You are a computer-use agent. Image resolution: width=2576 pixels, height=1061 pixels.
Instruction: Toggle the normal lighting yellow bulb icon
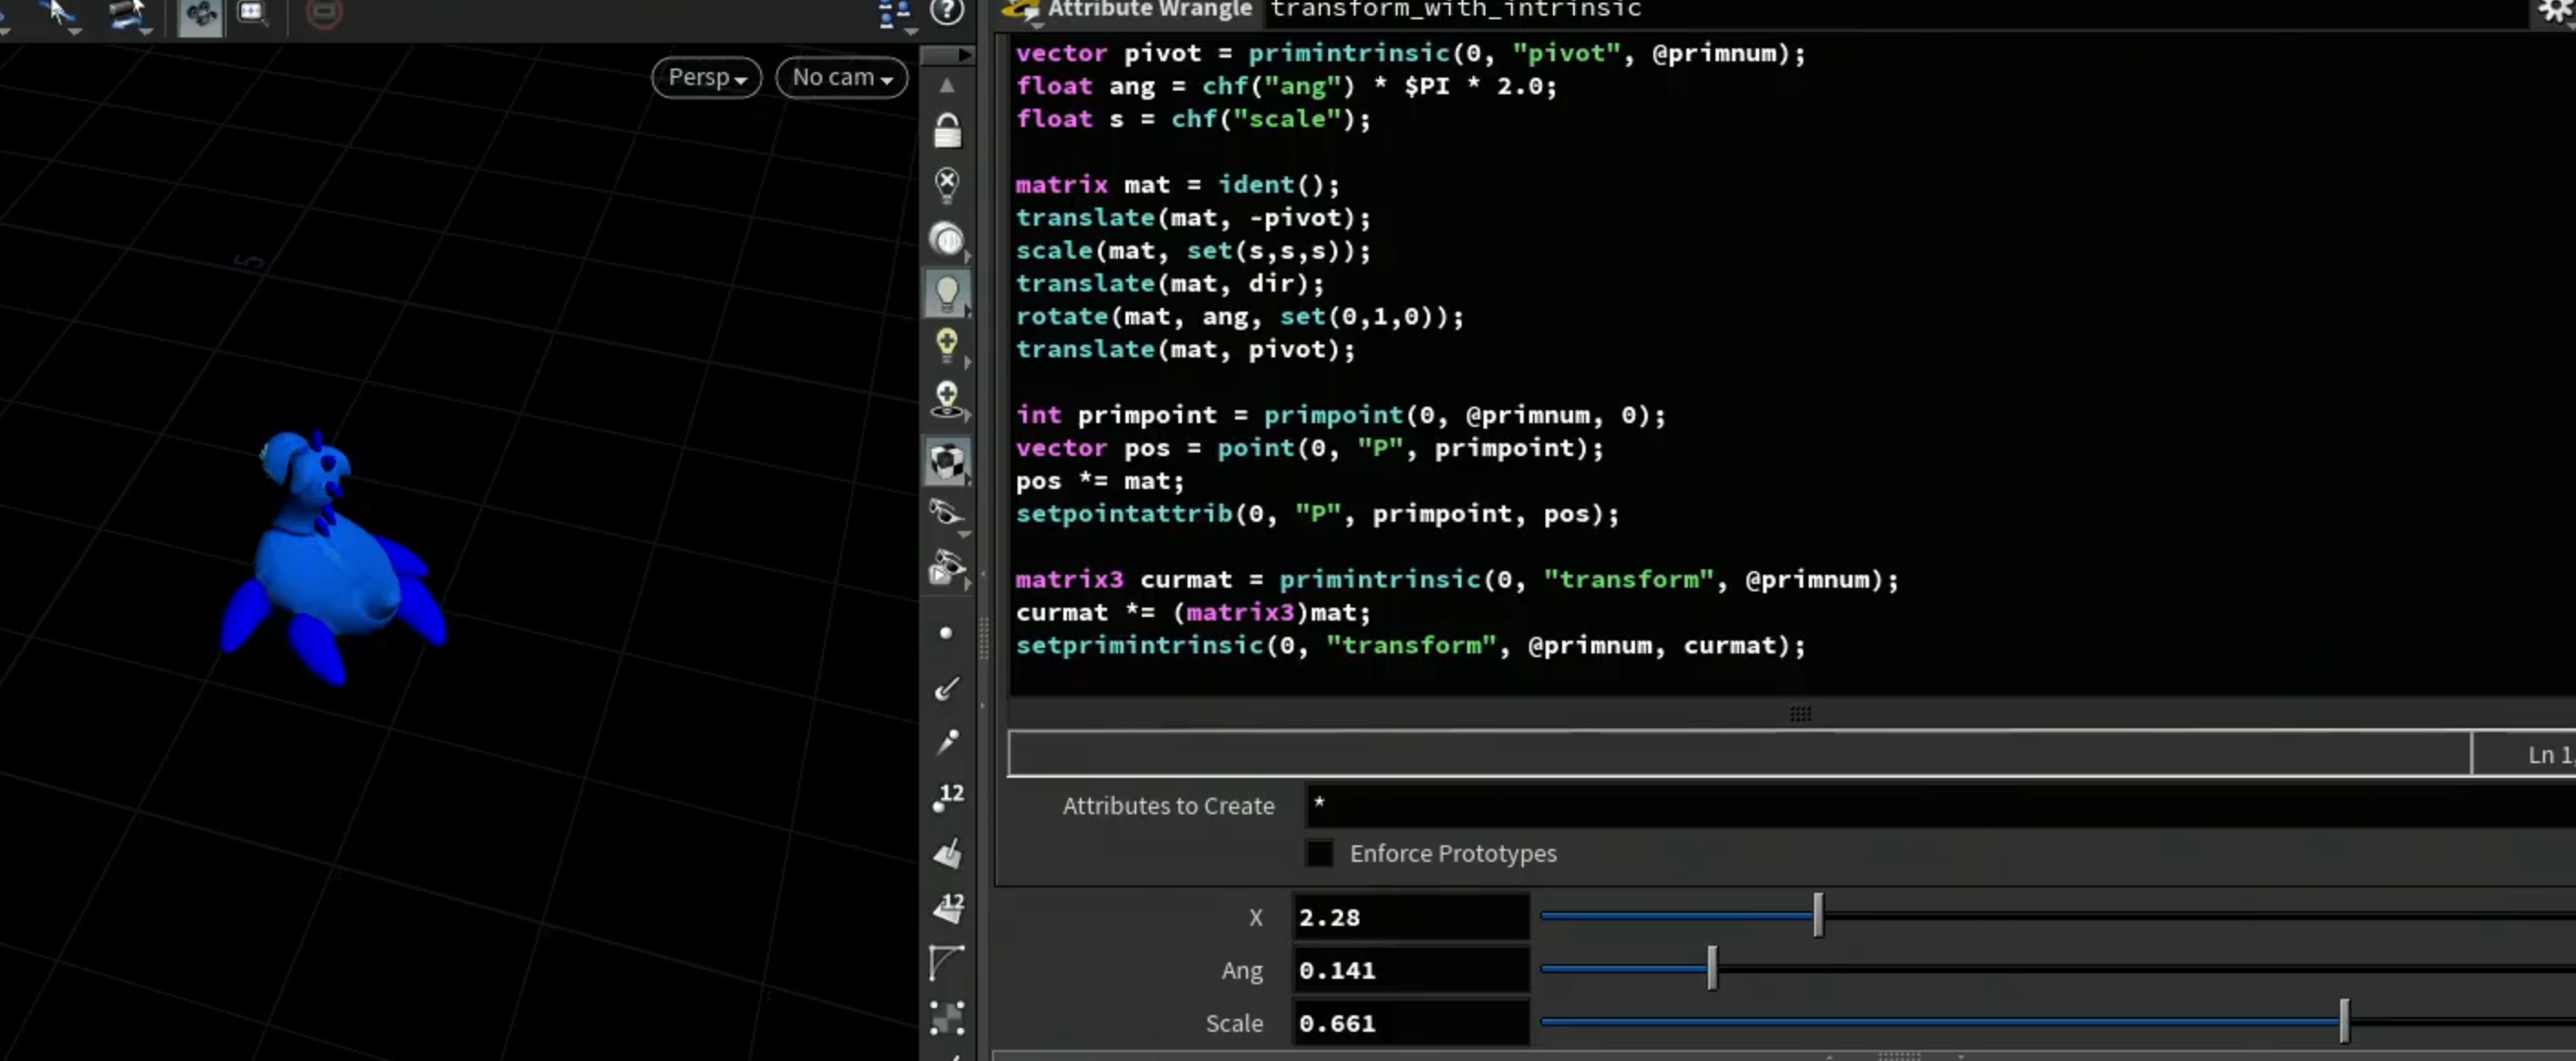[x=947, y=345]
